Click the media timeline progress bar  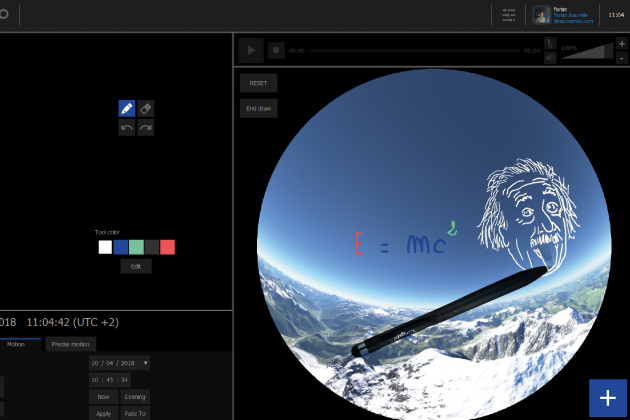pyautogui.click(x=414, y=51)
